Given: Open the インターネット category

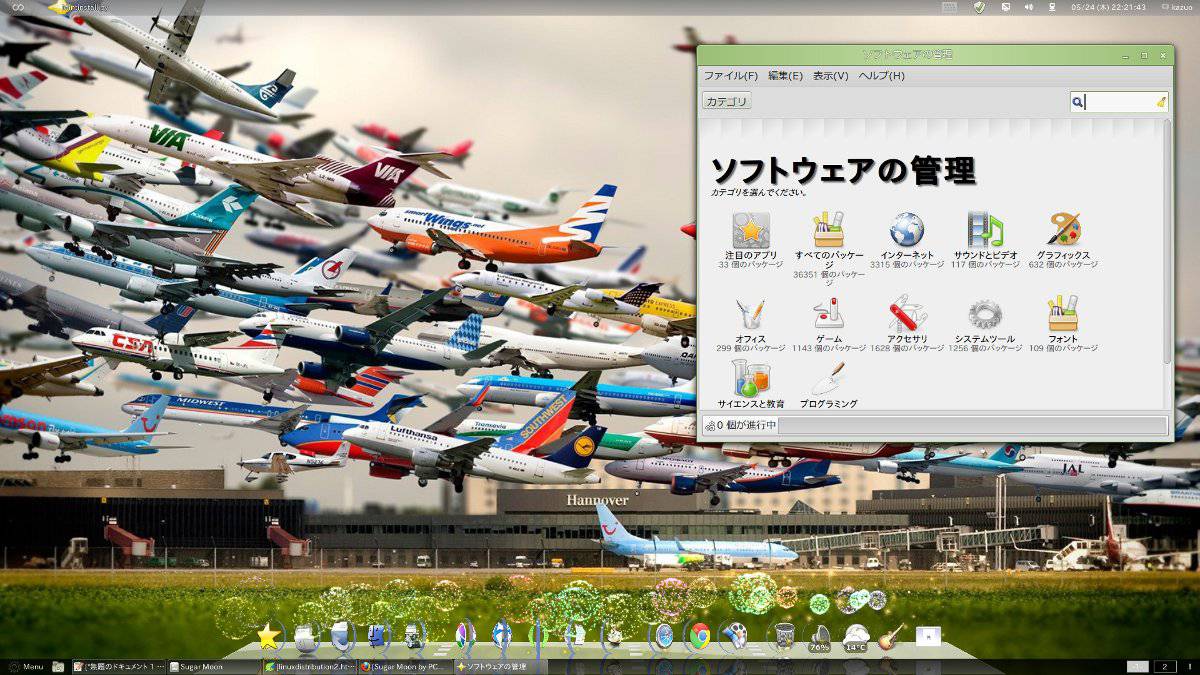Looking at the screenshot, I should pos(907,240).
